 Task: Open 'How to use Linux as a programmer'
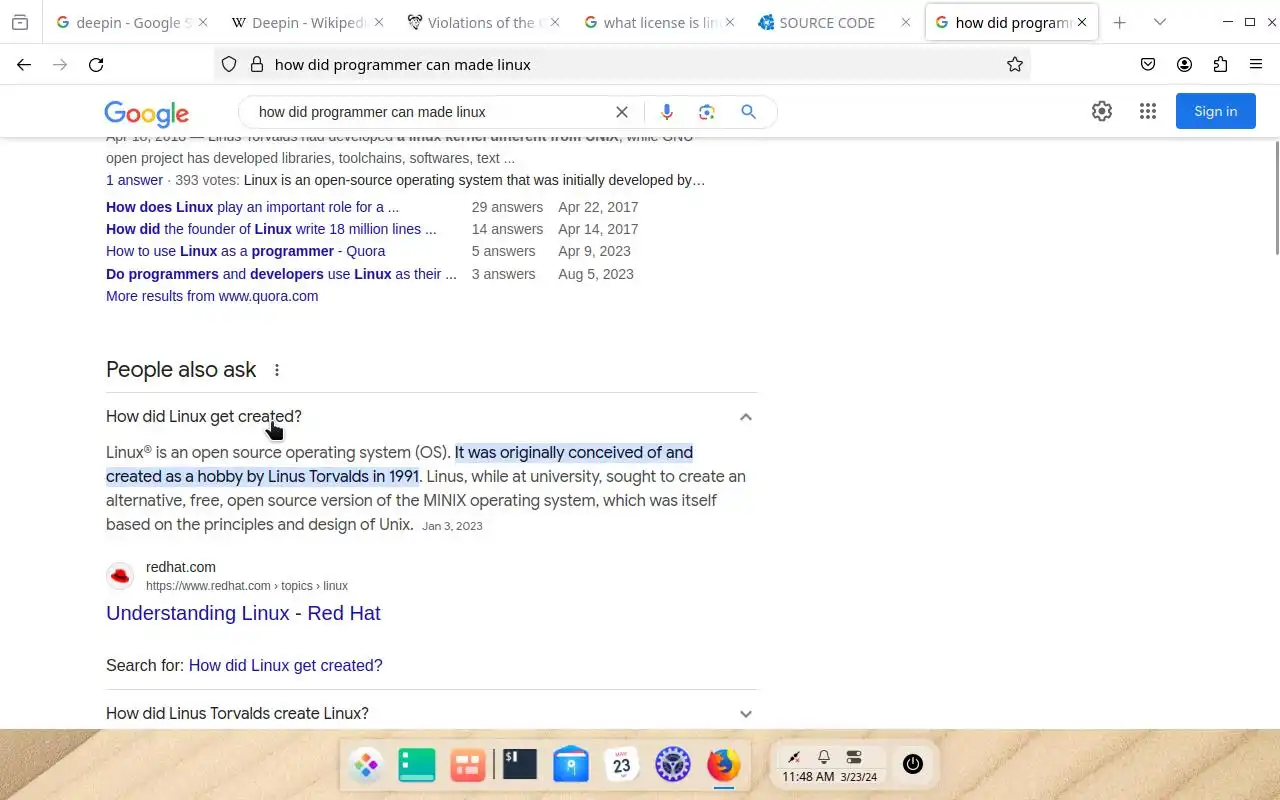(x=245, y=251)
